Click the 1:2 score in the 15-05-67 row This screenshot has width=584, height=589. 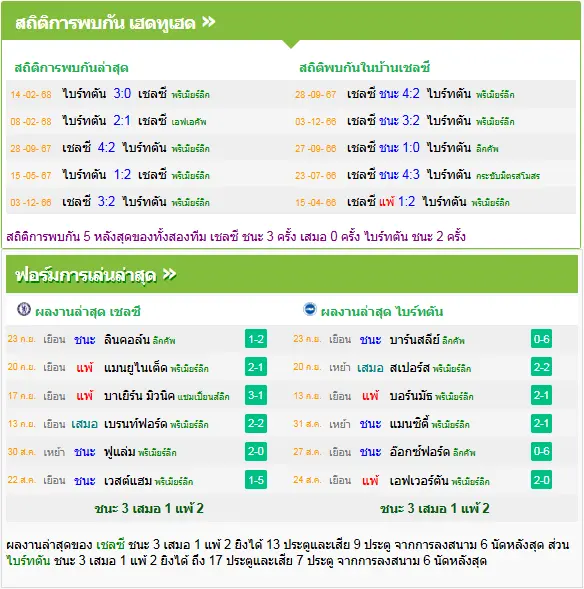click(x=122, y=174)
